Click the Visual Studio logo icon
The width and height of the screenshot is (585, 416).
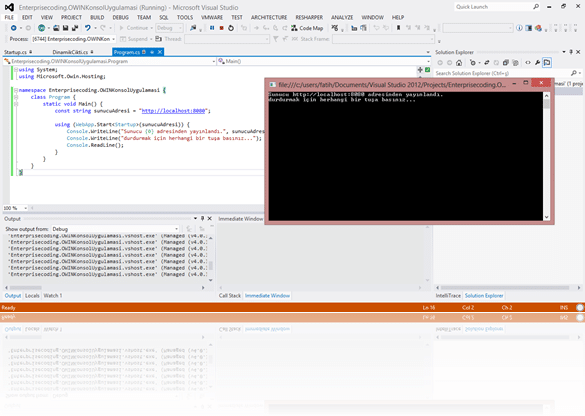click(x=9, y=7)
